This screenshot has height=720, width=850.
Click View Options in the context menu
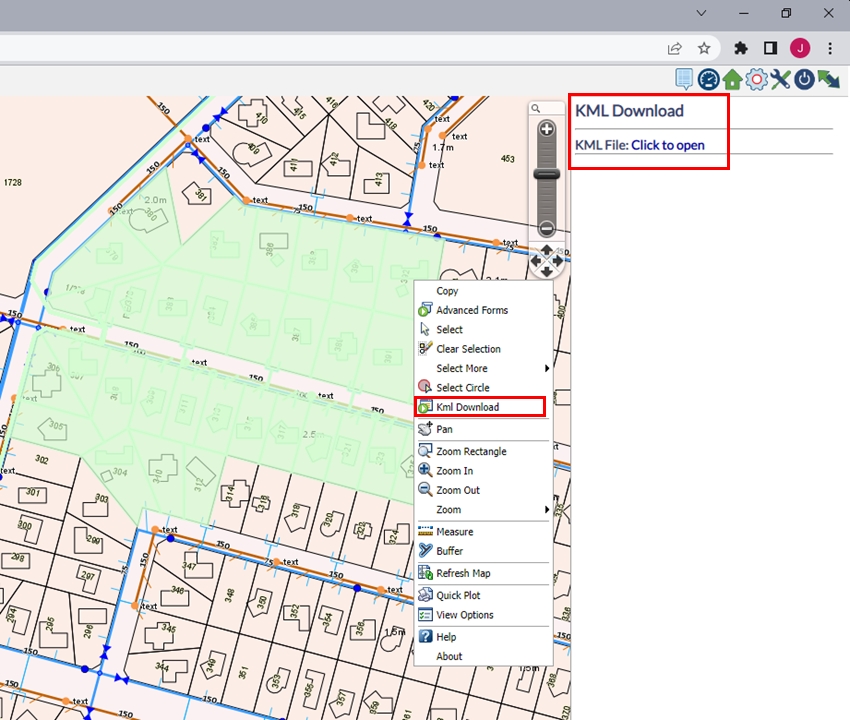[x=464, y=615]
